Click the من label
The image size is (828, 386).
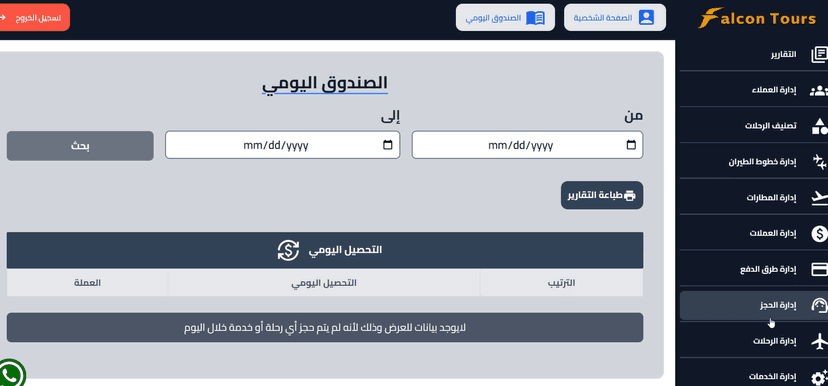click(633, 116)
